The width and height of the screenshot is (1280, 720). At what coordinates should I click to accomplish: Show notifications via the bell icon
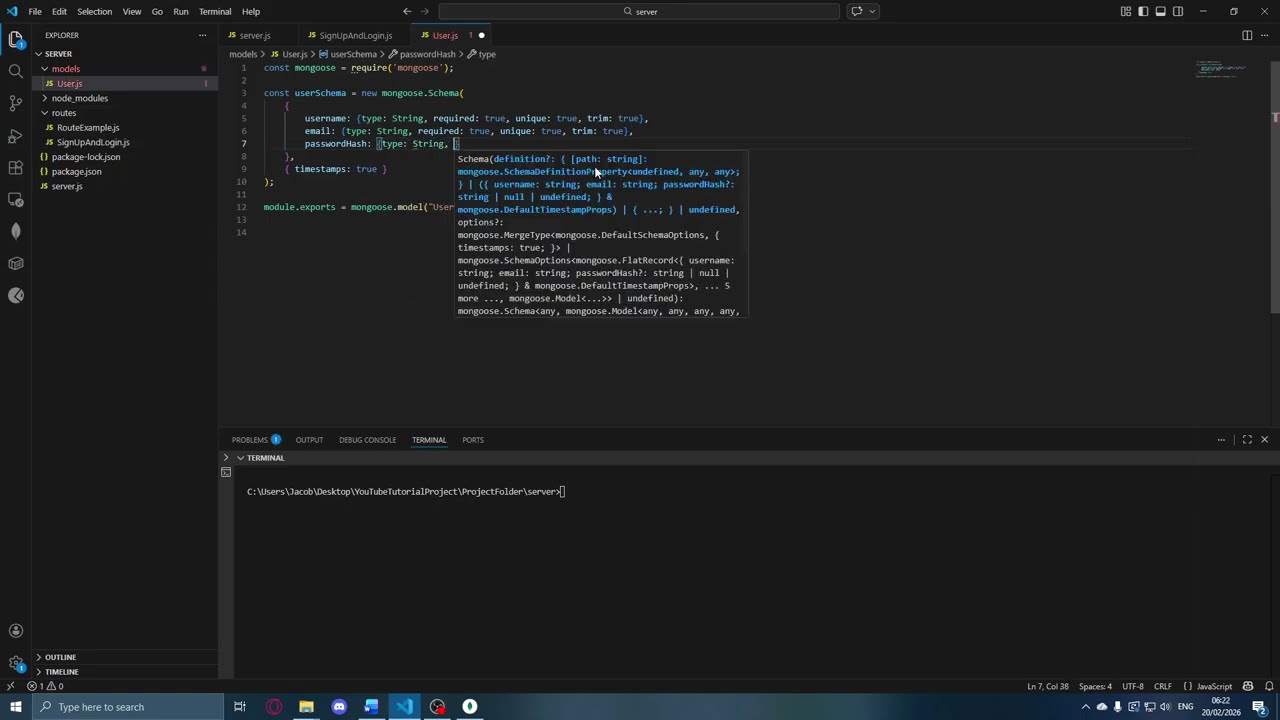1267,686
